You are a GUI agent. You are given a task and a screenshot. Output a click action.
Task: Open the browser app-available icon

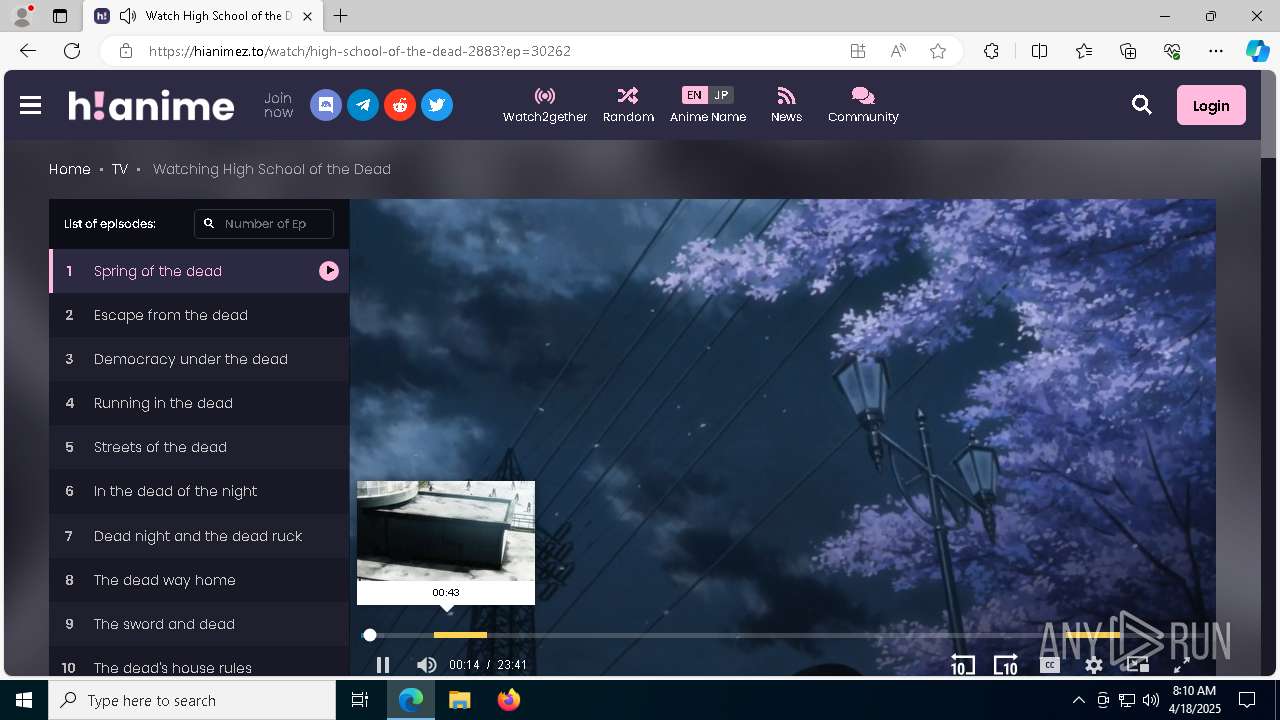click(x=858, y=51)
